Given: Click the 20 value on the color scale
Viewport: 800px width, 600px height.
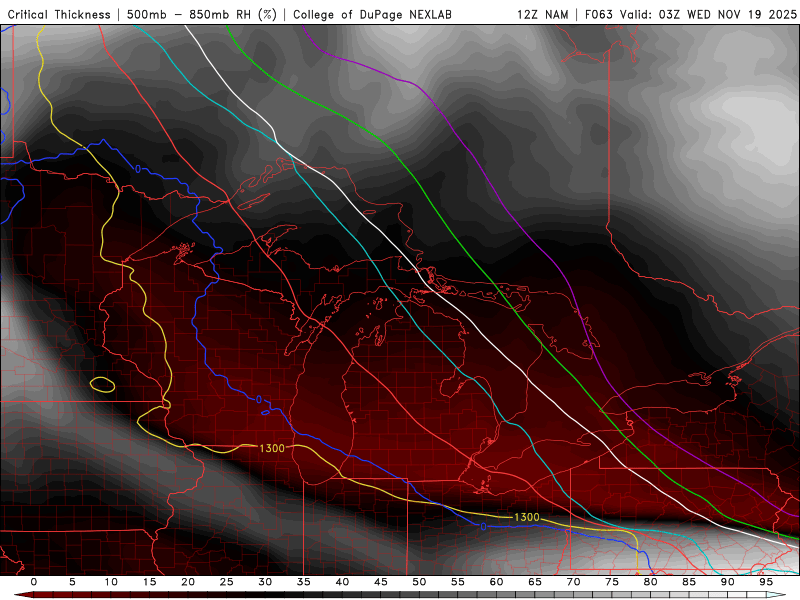Looking at the screenshot, I should click(188, 582).
